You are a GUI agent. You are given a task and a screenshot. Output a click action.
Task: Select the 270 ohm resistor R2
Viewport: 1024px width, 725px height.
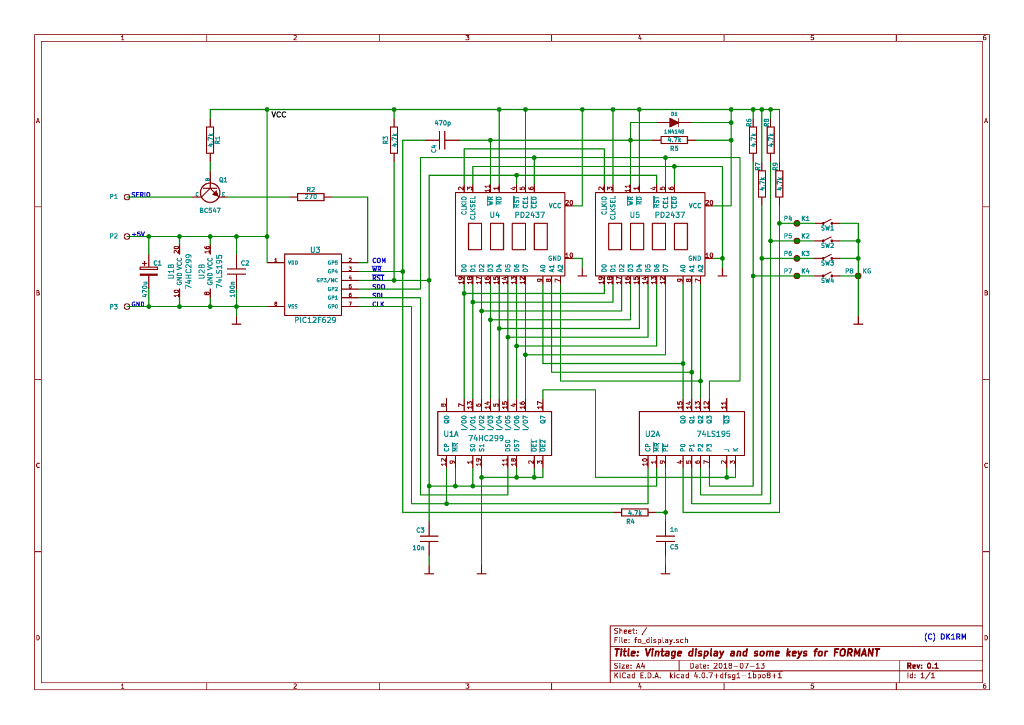(311, 197)
